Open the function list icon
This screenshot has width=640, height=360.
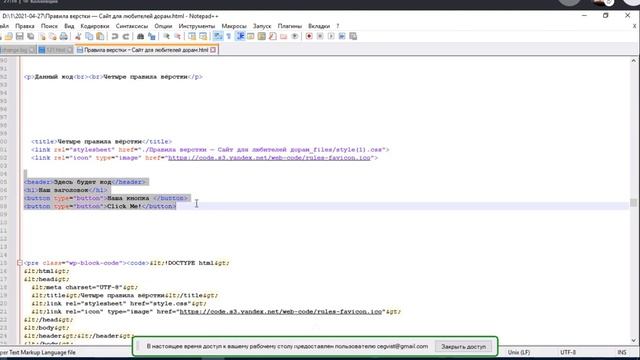273,36
